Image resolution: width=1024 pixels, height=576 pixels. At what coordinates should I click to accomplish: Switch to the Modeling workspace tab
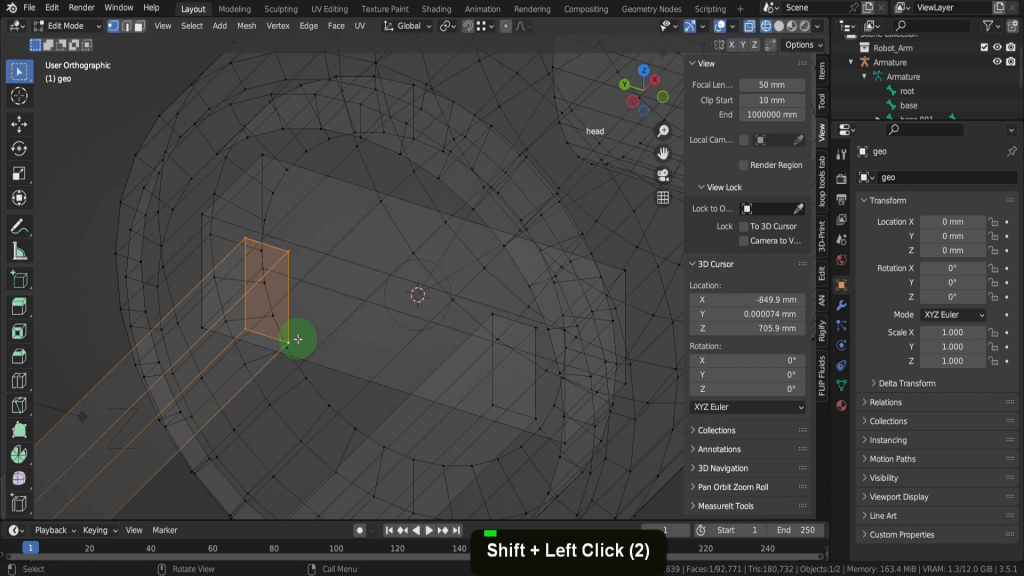click(234, 9)
